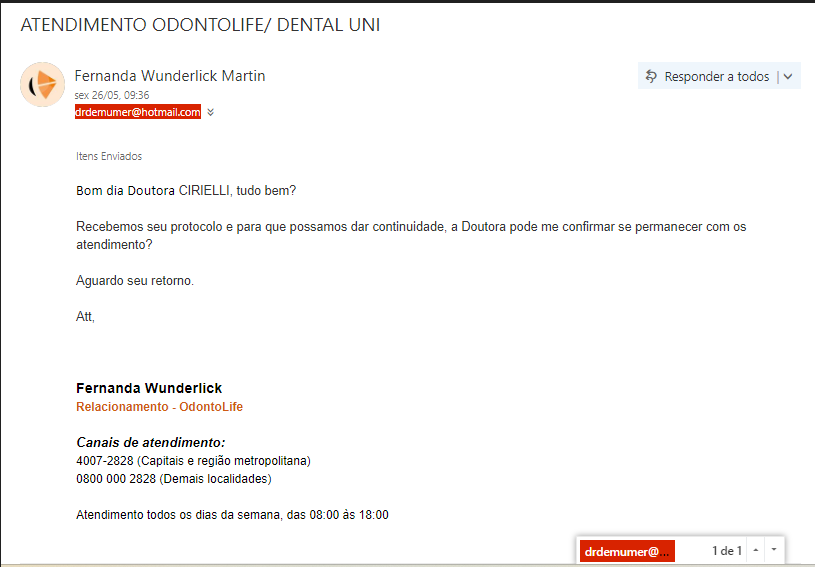Image resolution: width=815 pixels, height=567 pixels.
Task: Click the highlighted hotmail recipient address
Action: [x=138, y=112]
